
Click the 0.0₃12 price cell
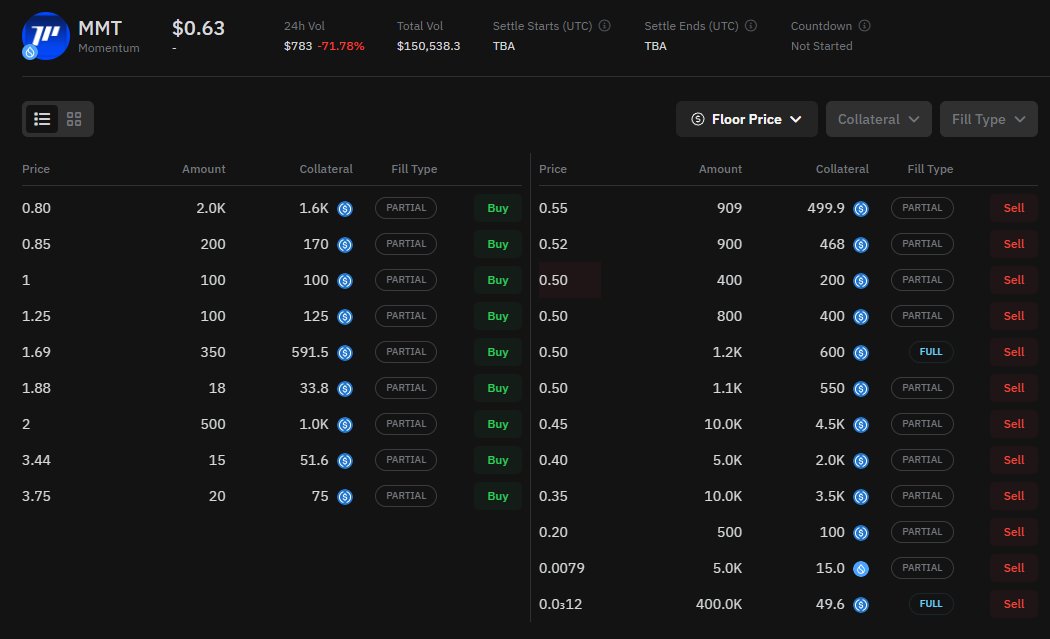tap(560, 604)
